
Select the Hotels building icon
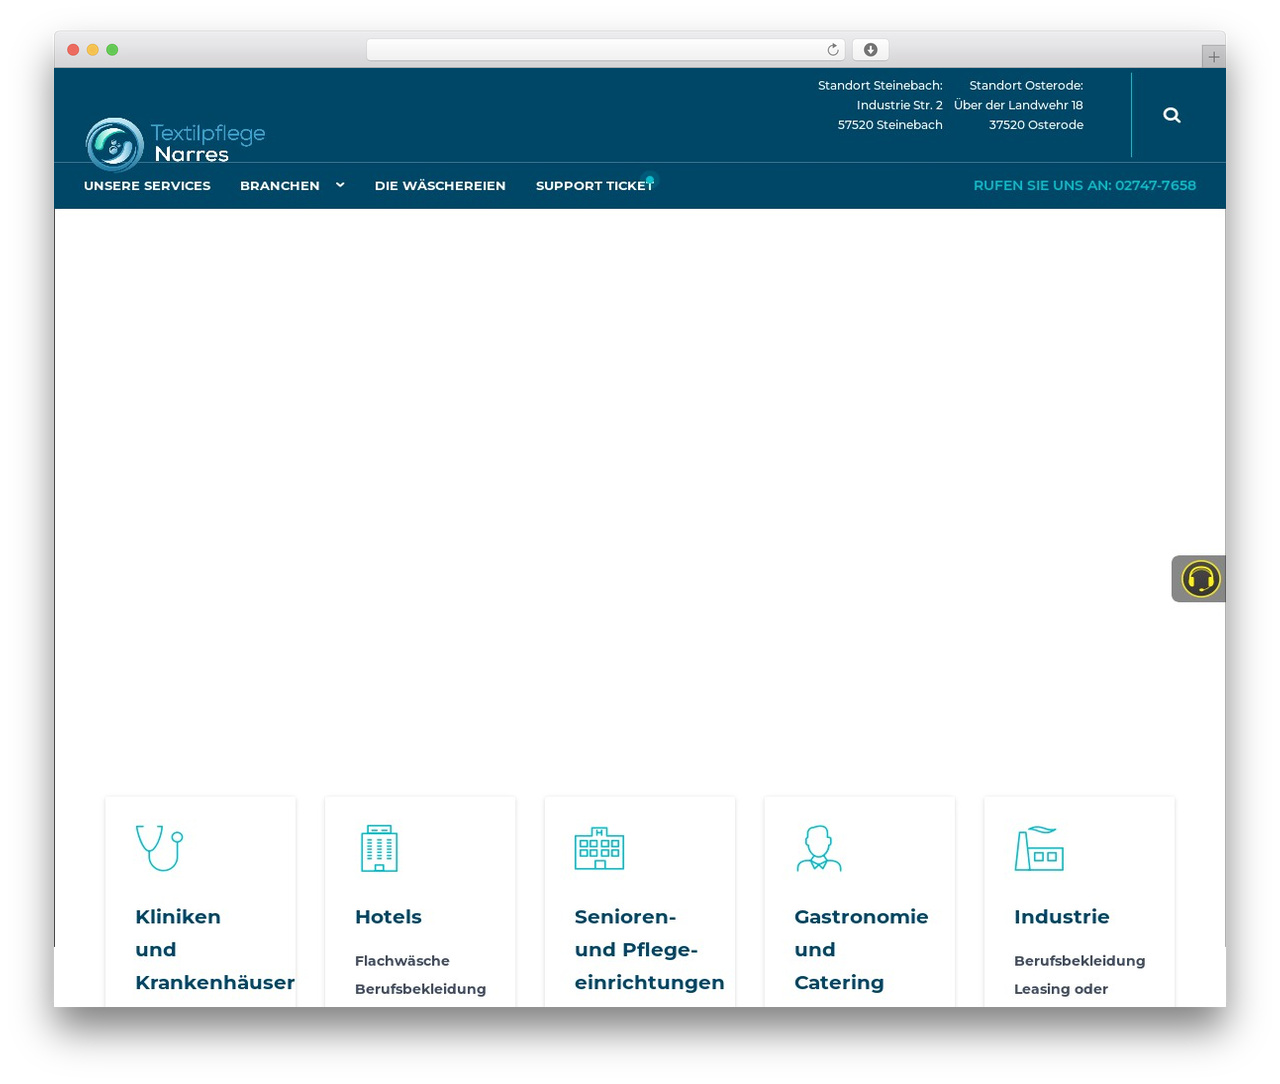(379, 848)
